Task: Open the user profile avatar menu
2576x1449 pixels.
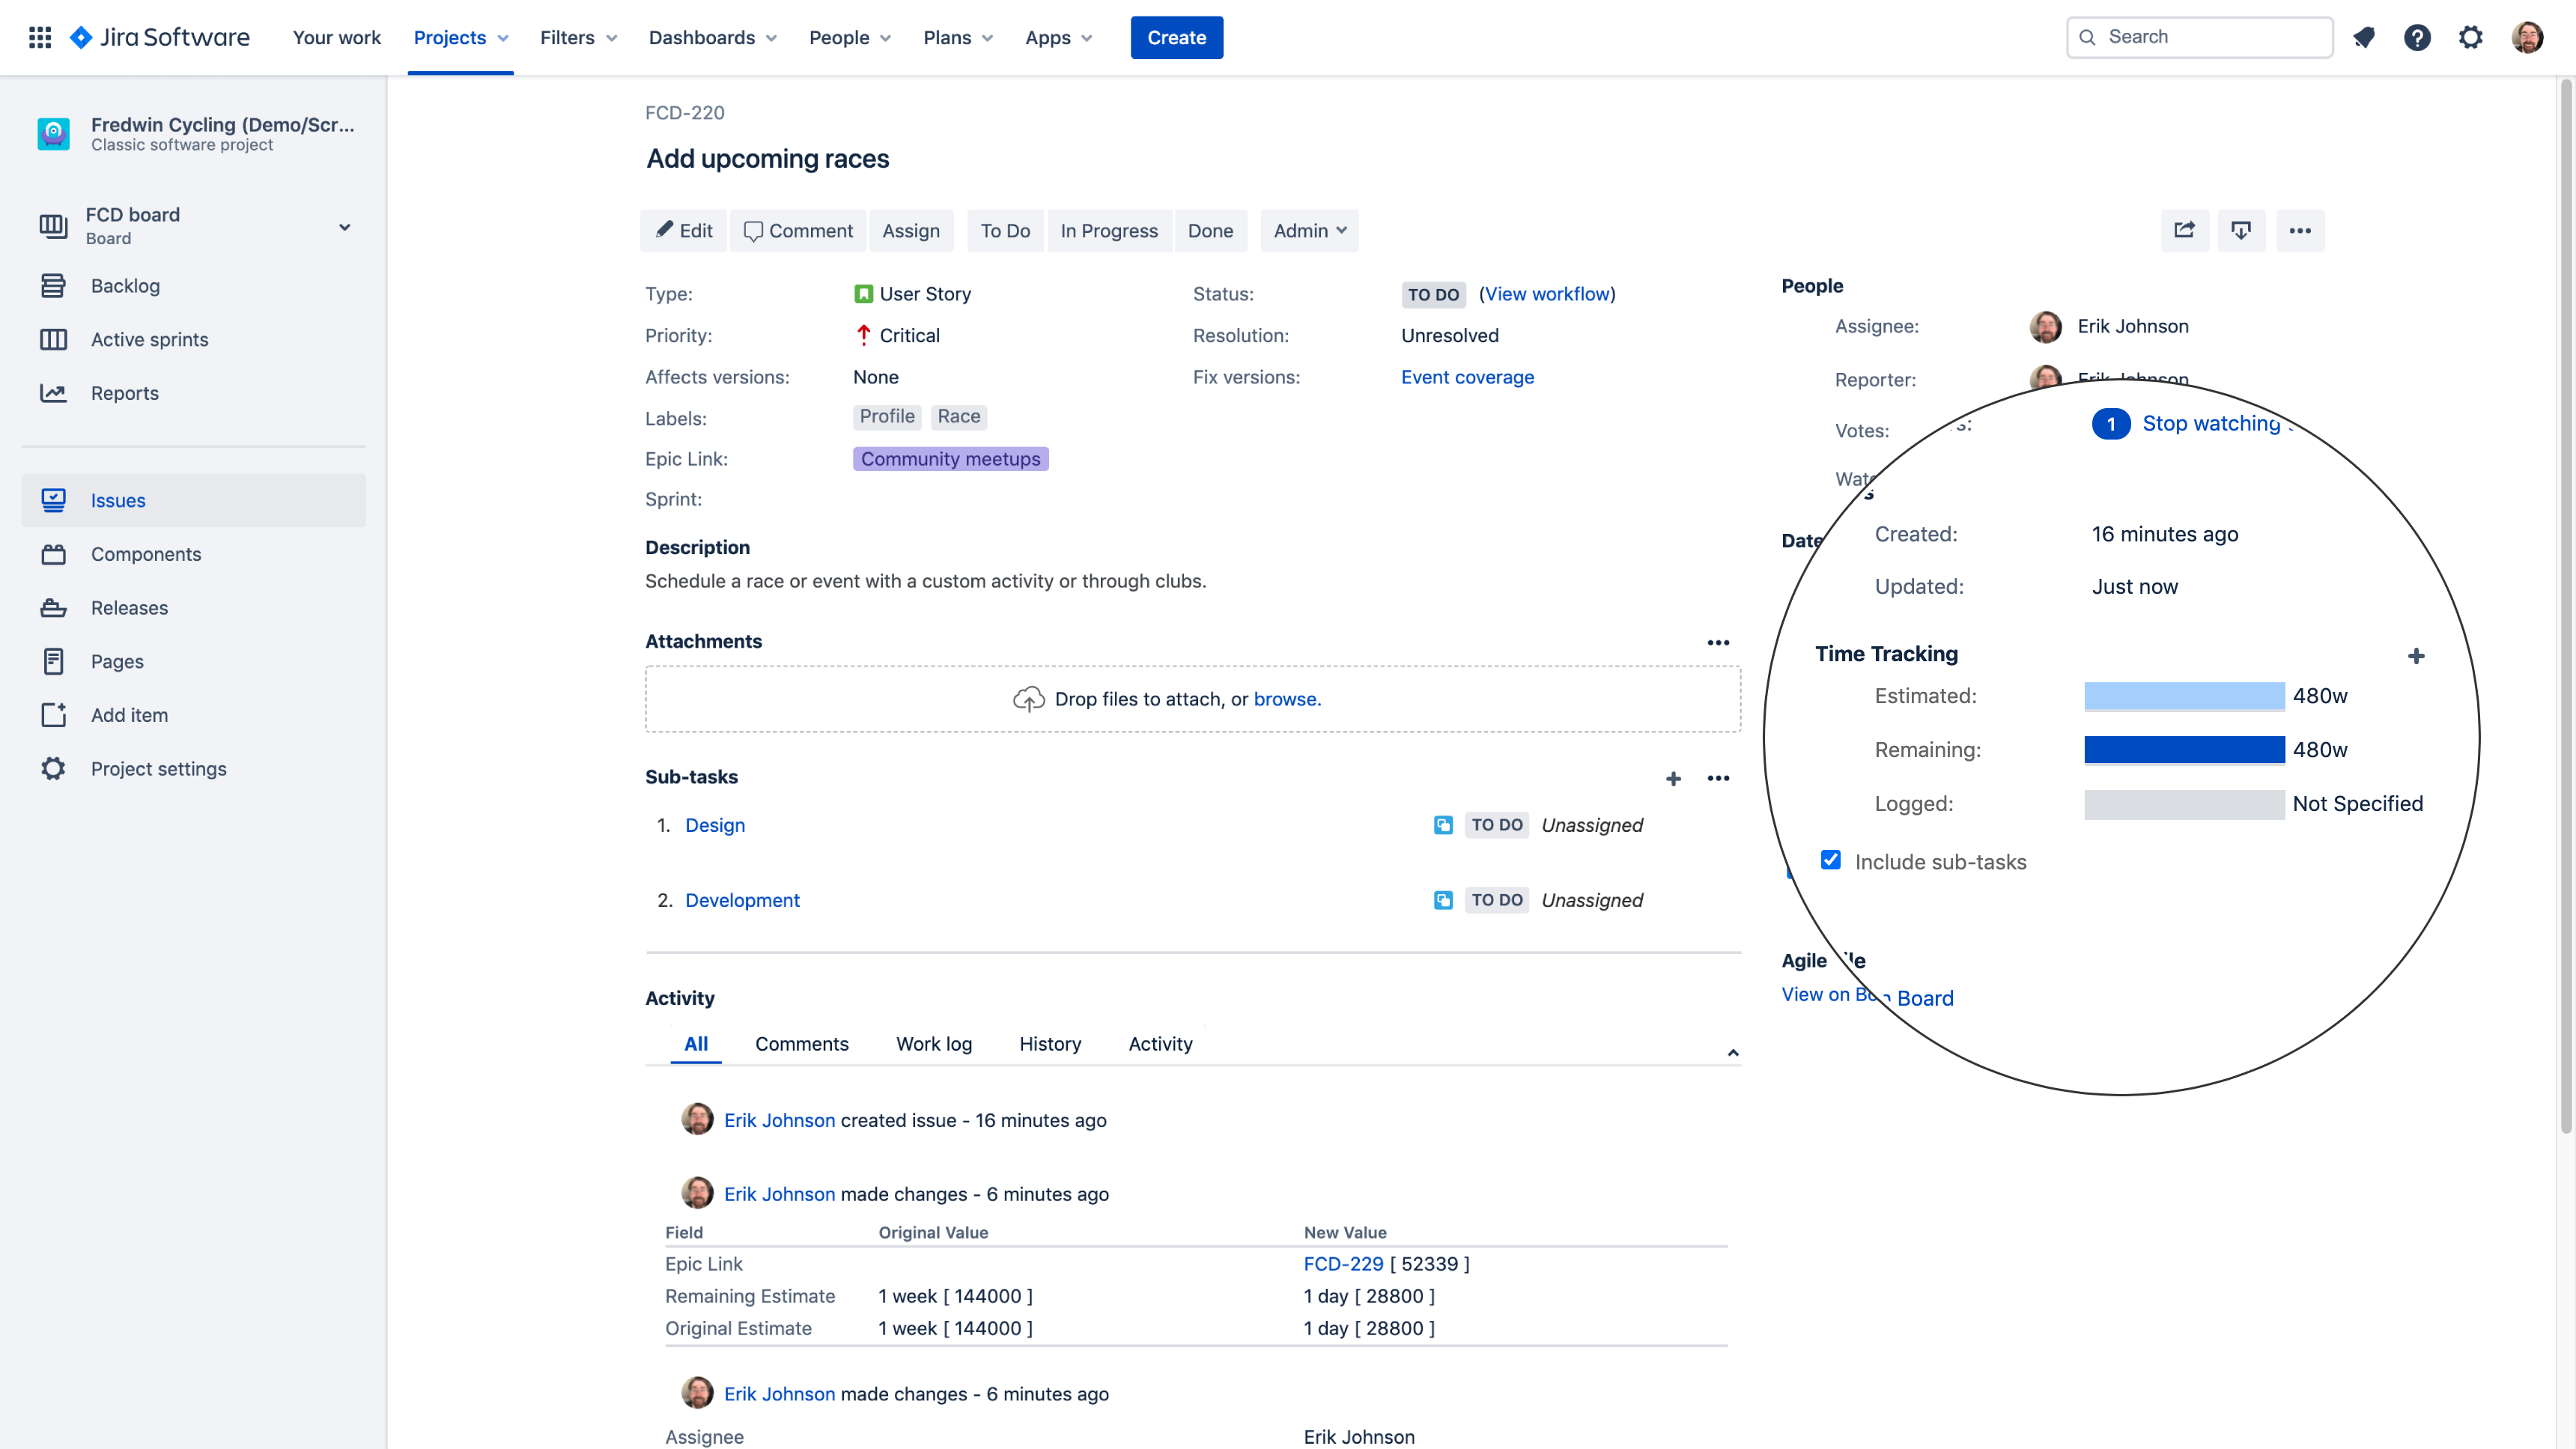Action: (2527, 37)
